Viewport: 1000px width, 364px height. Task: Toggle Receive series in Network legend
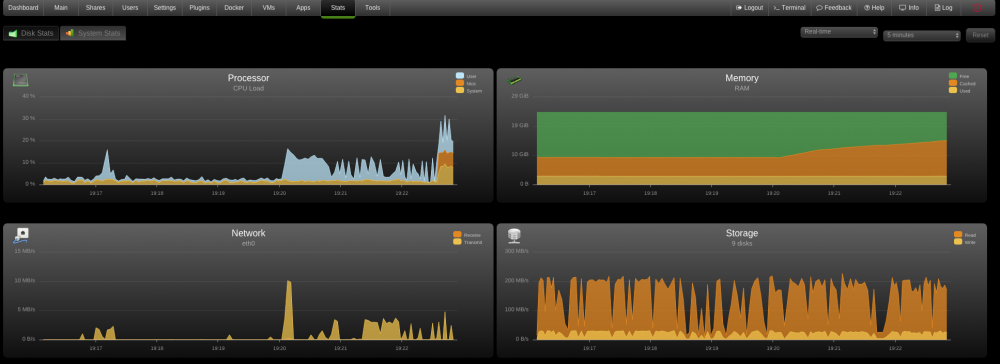tap(467, 235)
